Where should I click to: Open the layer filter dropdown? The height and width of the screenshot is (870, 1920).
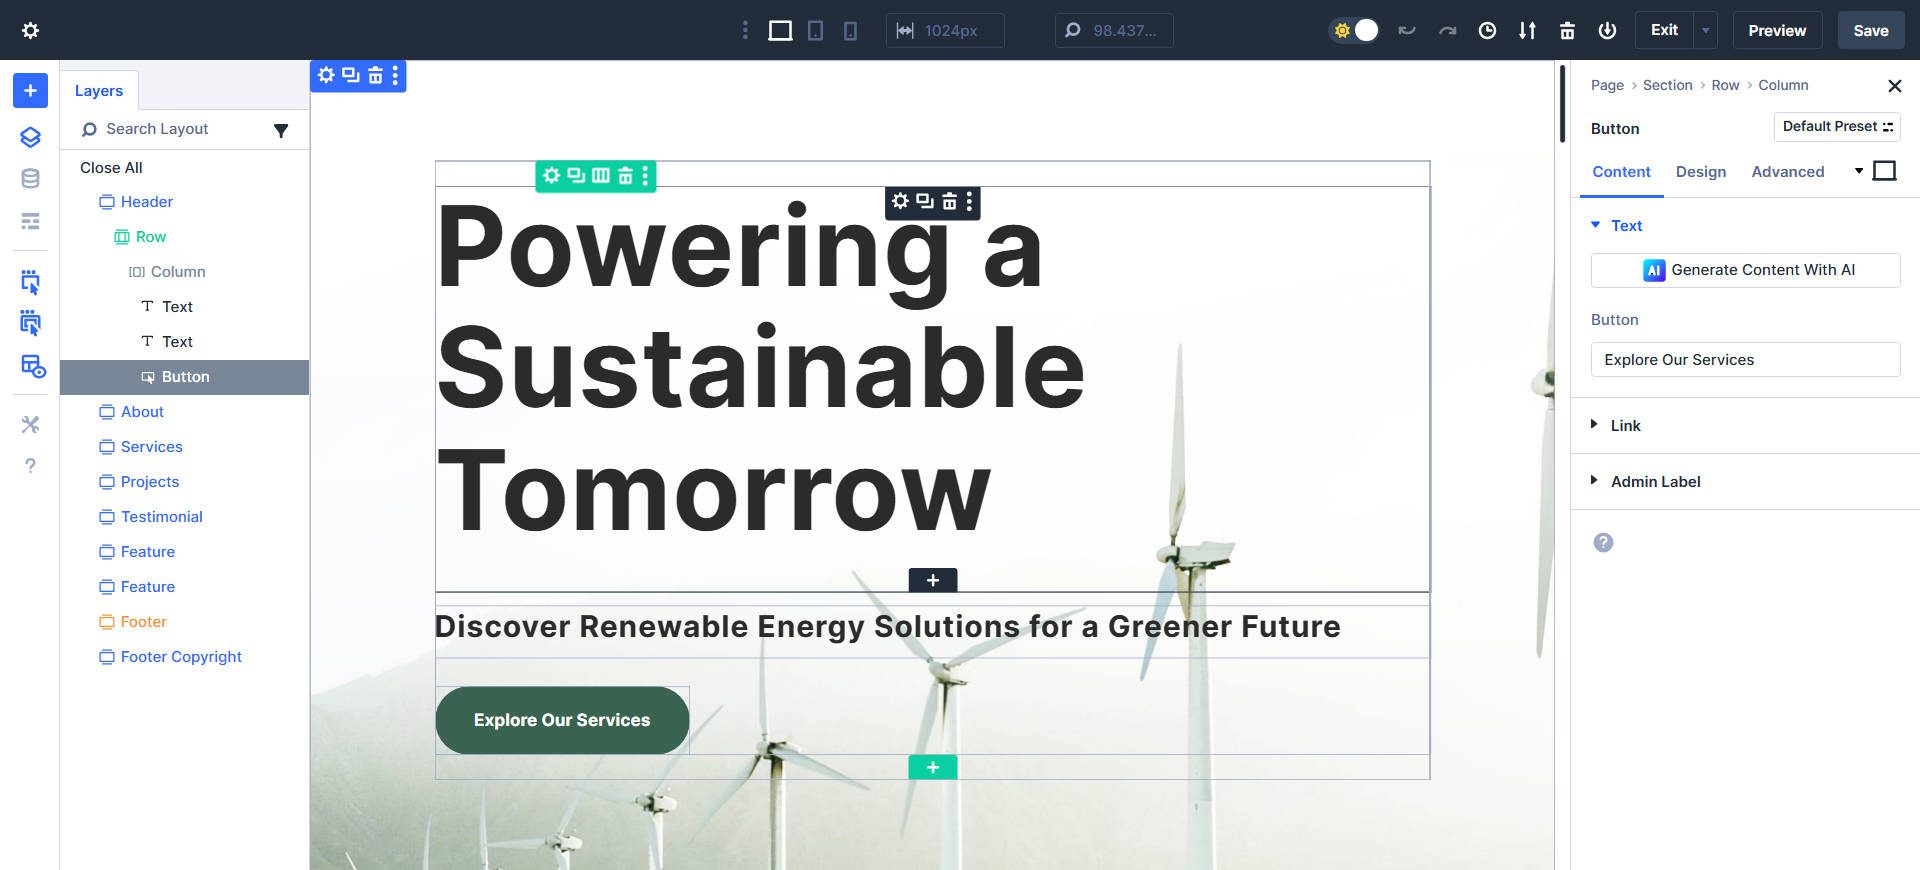(x=281, y=130)
